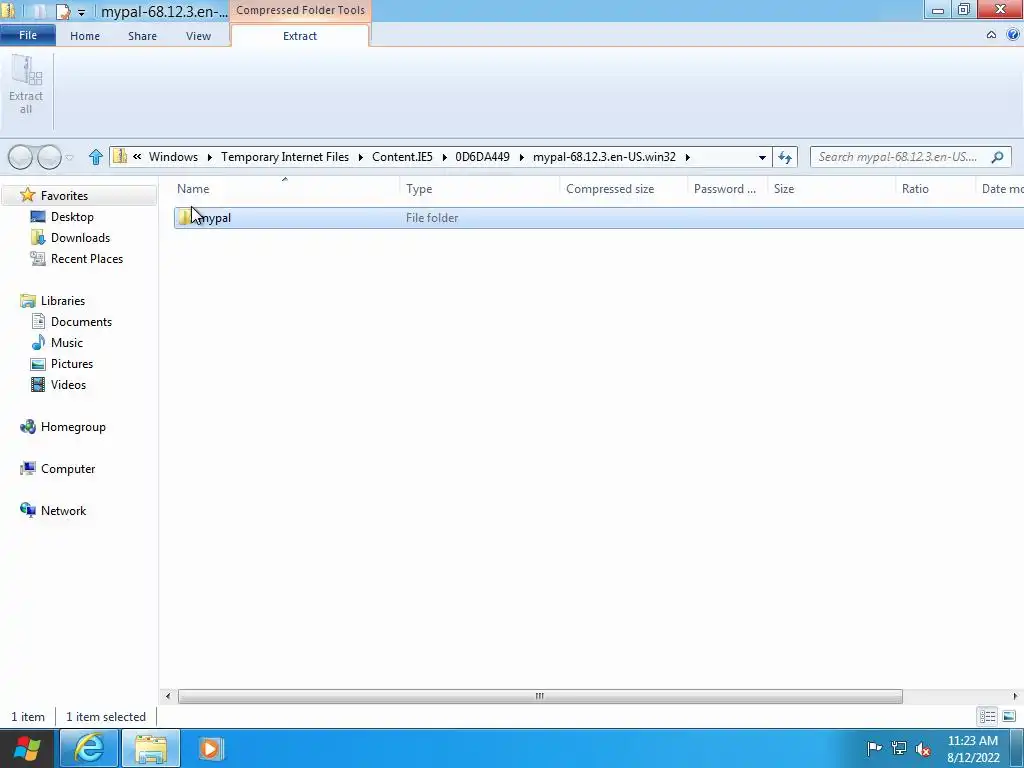The height and width of the screenshot is (768, 1024).
Task: Open the Pictures library
Action: coord(72,363)
